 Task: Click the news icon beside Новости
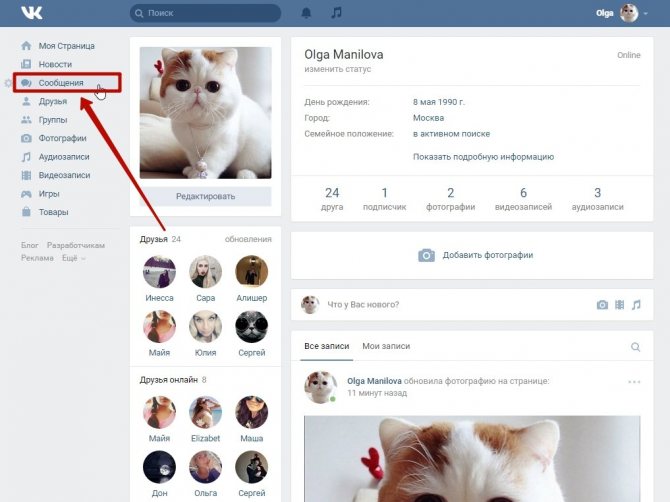point(26,64)
